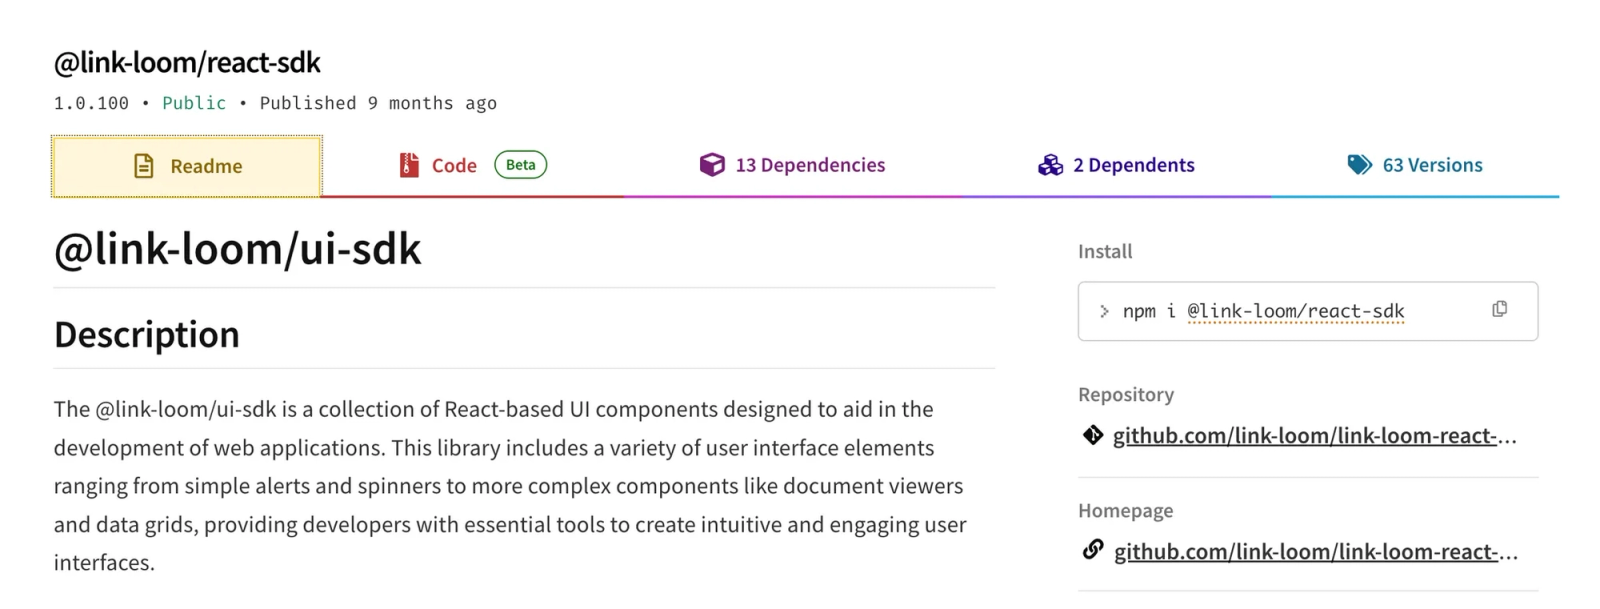
Task: Click the @link-loom/ui-sdk readme heading
Action: (238, 249)
